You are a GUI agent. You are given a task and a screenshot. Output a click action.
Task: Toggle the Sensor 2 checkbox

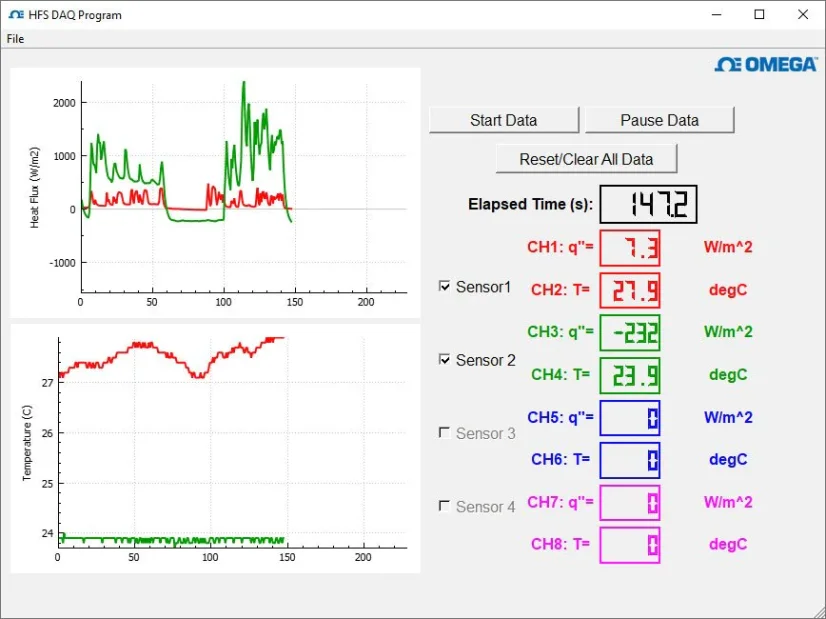(x=445, y=359)
